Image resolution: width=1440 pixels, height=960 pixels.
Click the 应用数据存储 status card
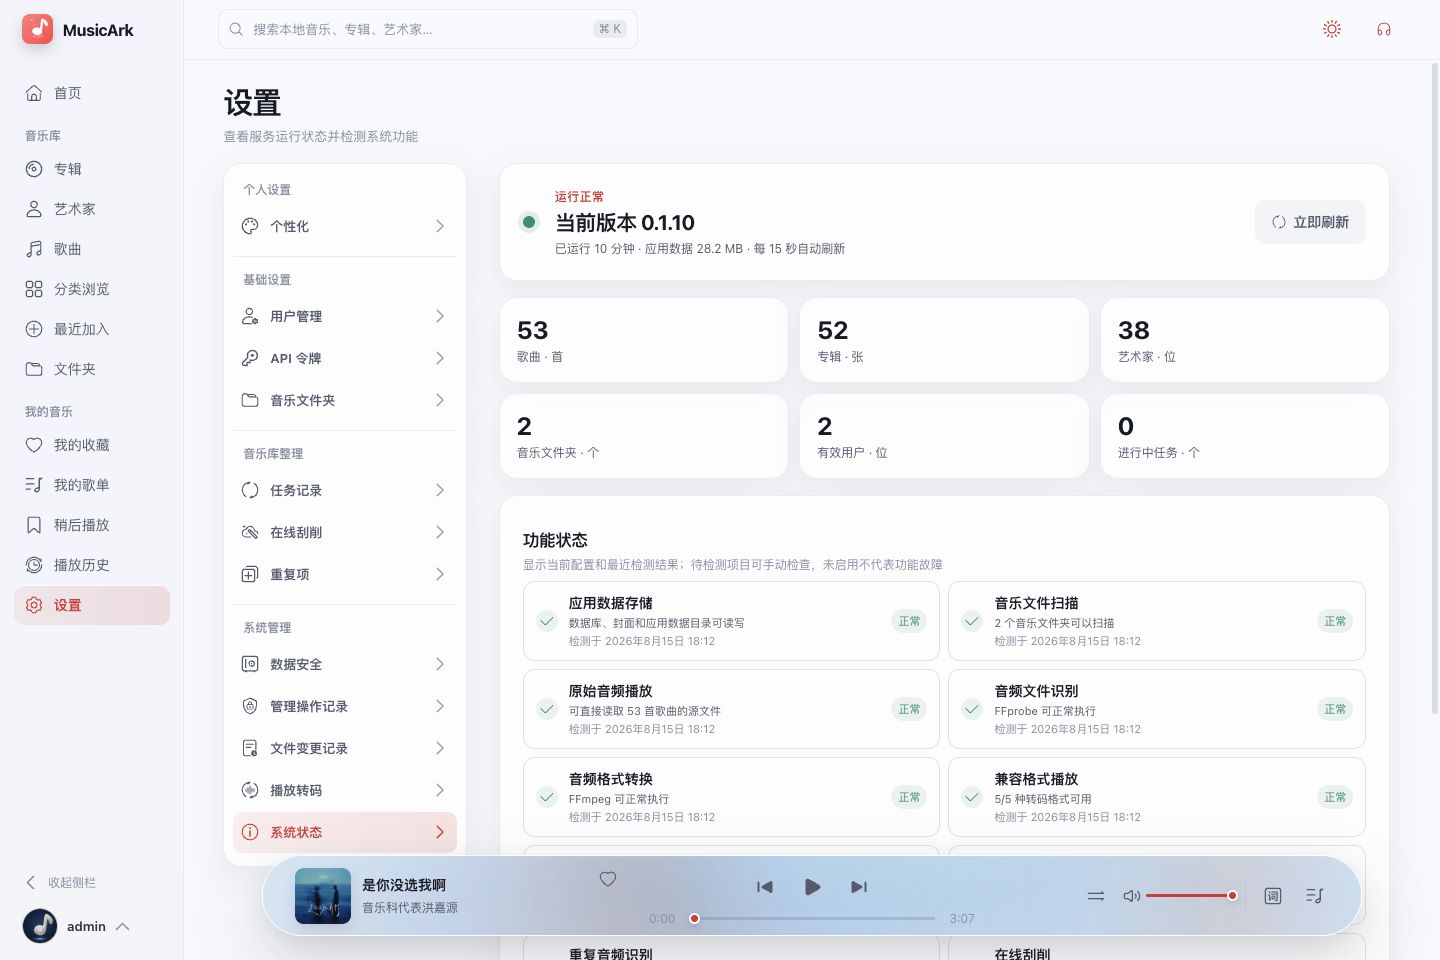click(731, 621)
